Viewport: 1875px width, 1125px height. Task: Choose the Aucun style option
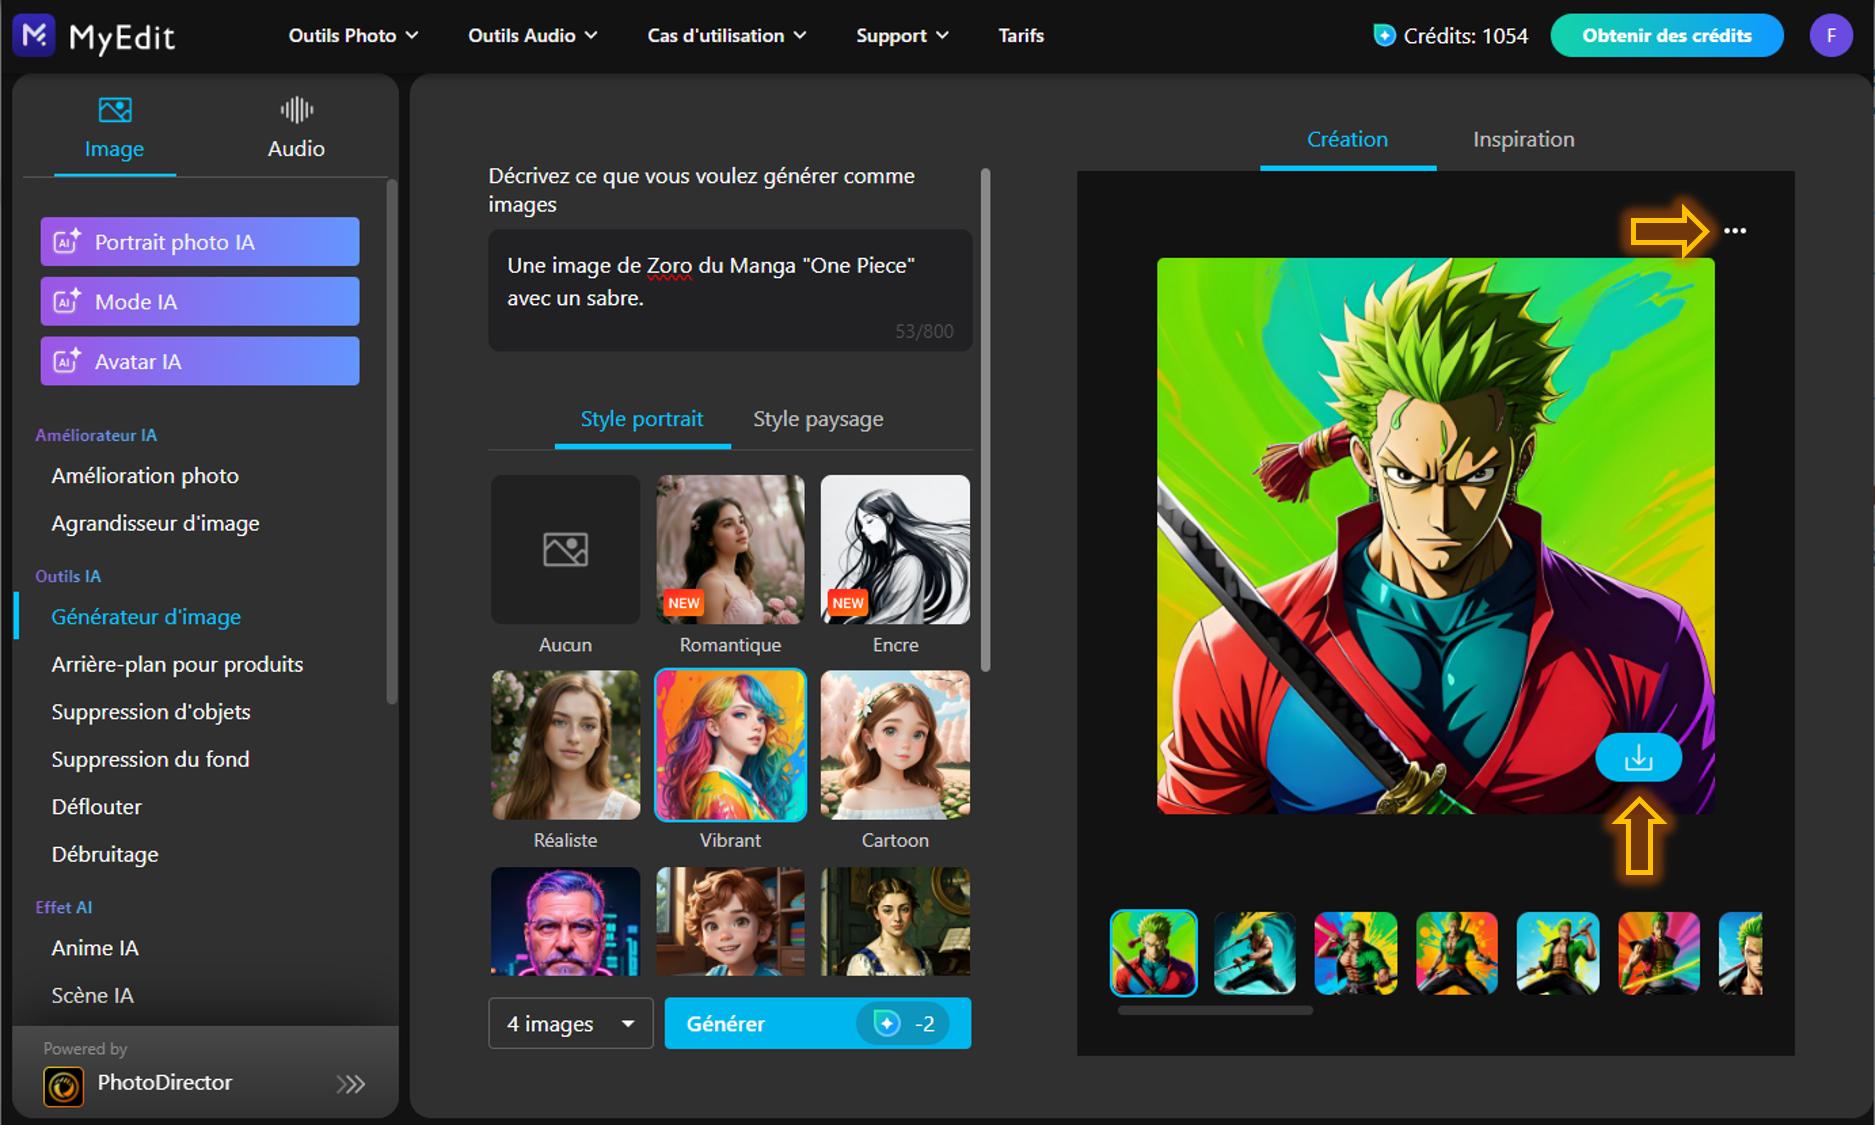(x=565, y=550)
